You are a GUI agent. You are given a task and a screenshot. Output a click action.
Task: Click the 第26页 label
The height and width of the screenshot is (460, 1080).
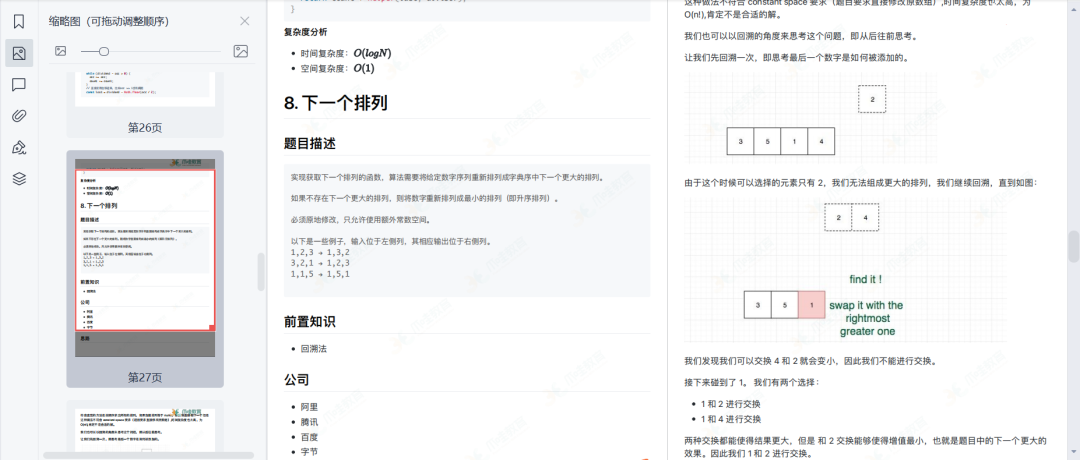[145, 127]
